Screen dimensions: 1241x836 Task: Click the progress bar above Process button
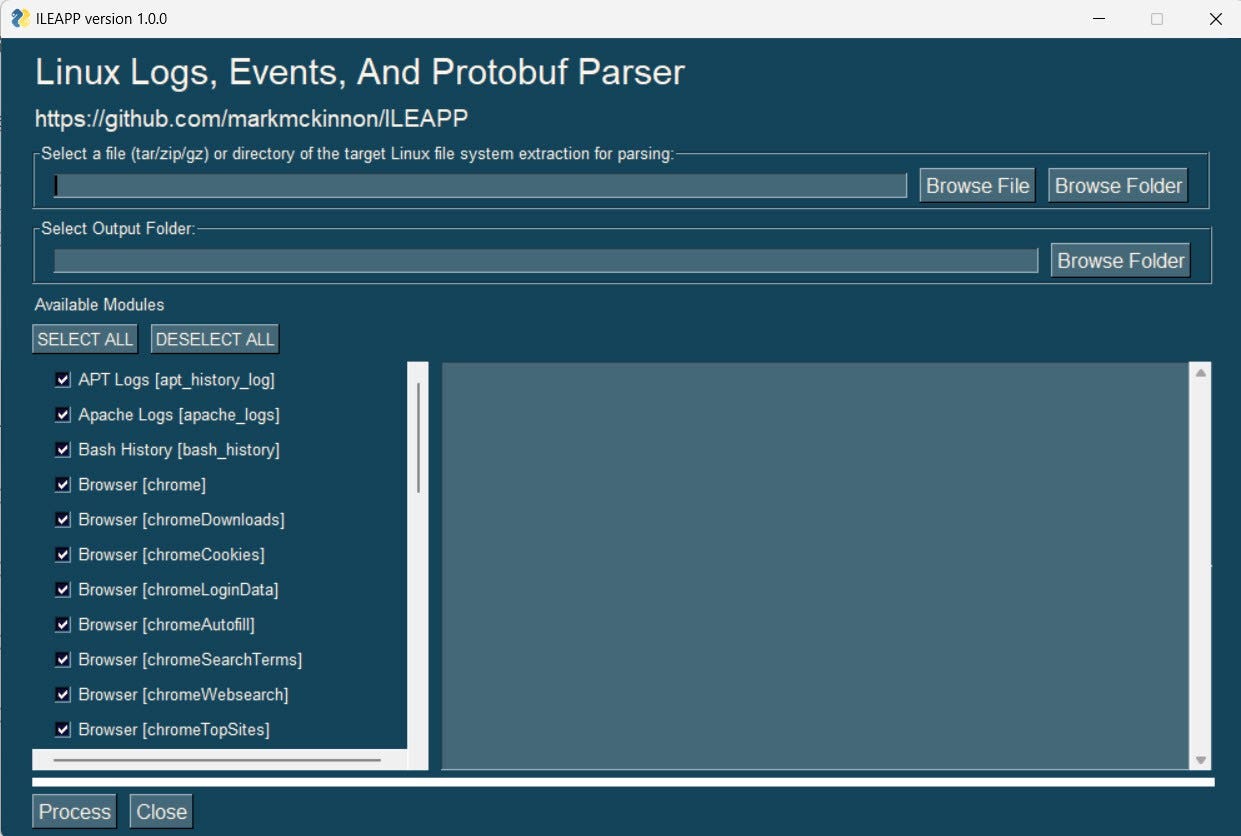point(623,782)
